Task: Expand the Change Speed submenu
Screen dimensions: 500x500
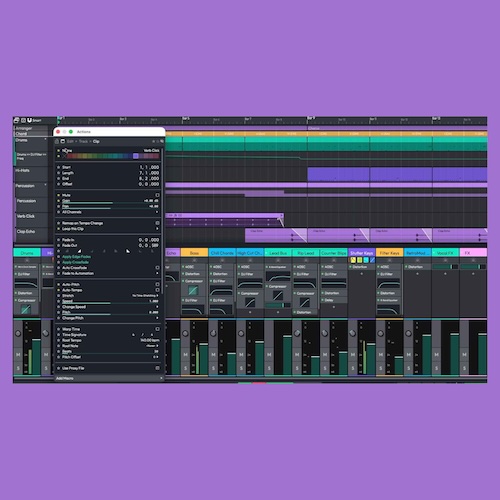Action: [x=157, y=307]
